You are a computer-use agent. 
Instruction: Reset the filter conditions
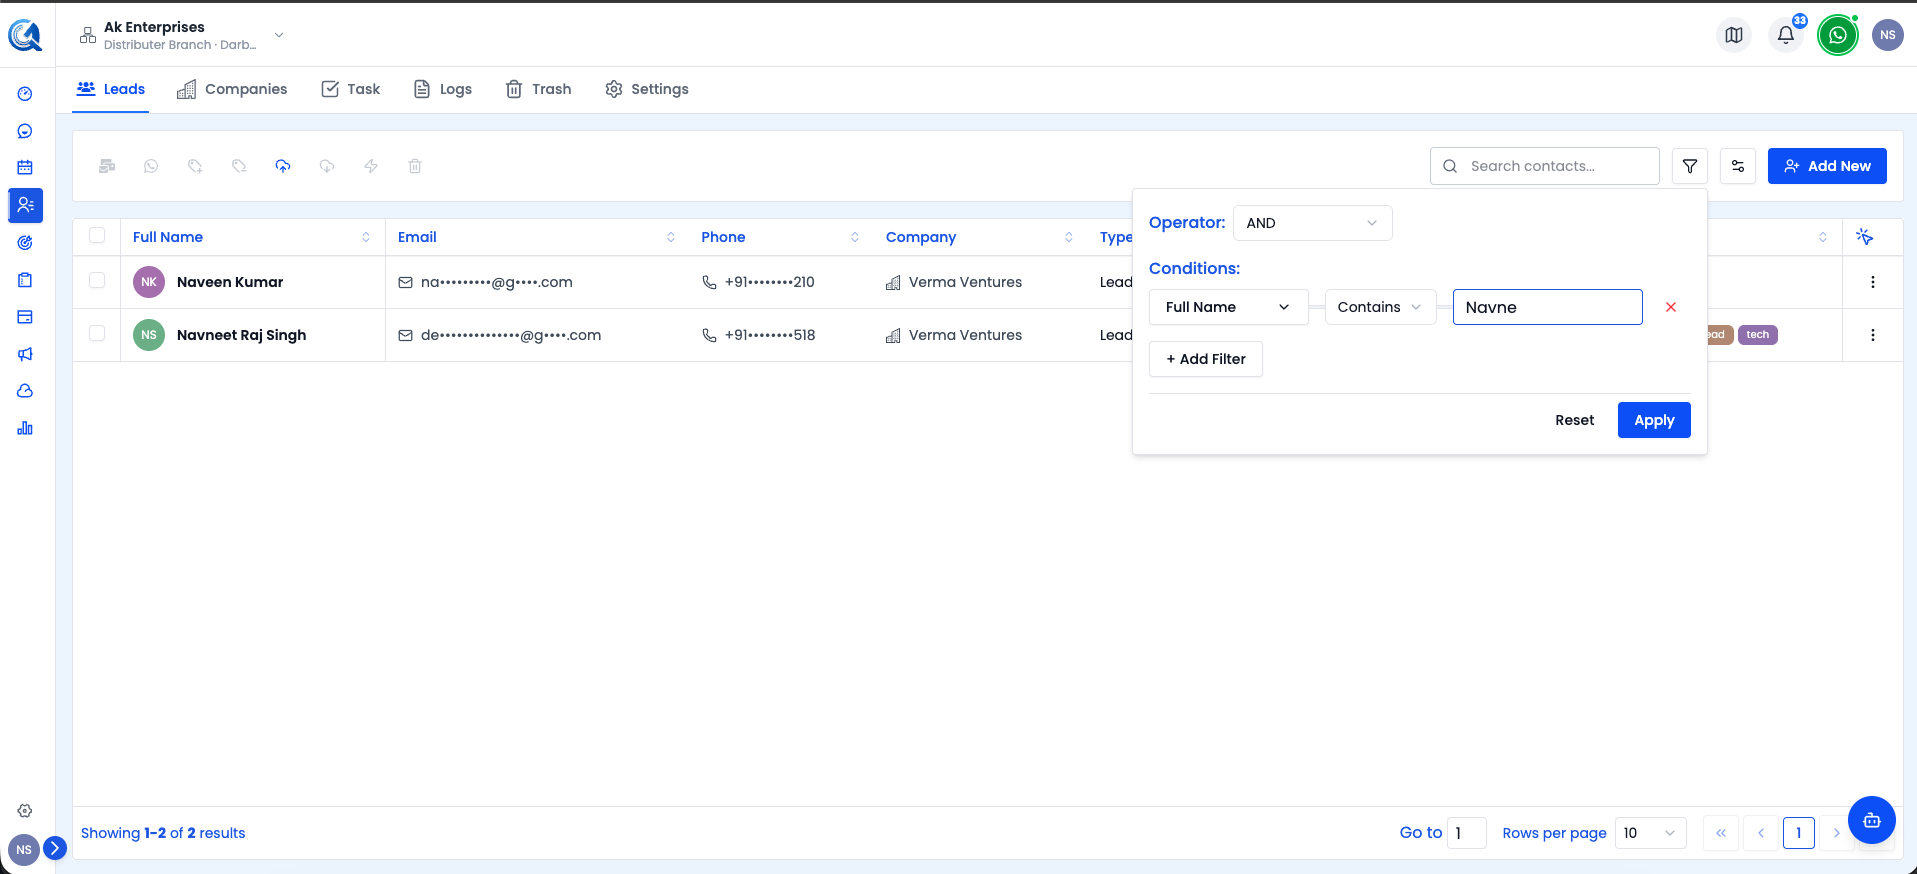pyautogui.click(x=1574, y=420)
